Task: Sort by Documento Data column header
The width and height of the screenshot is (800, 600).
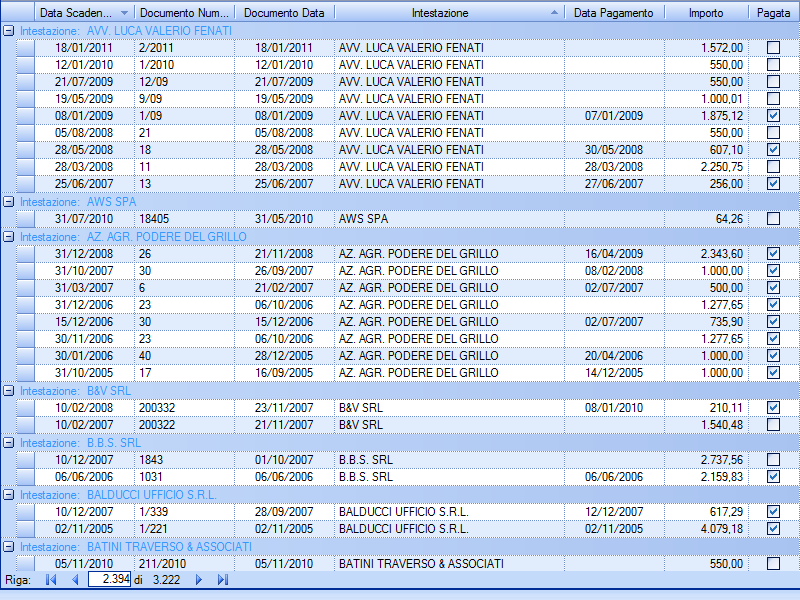Action: click(x=284, y=13)
